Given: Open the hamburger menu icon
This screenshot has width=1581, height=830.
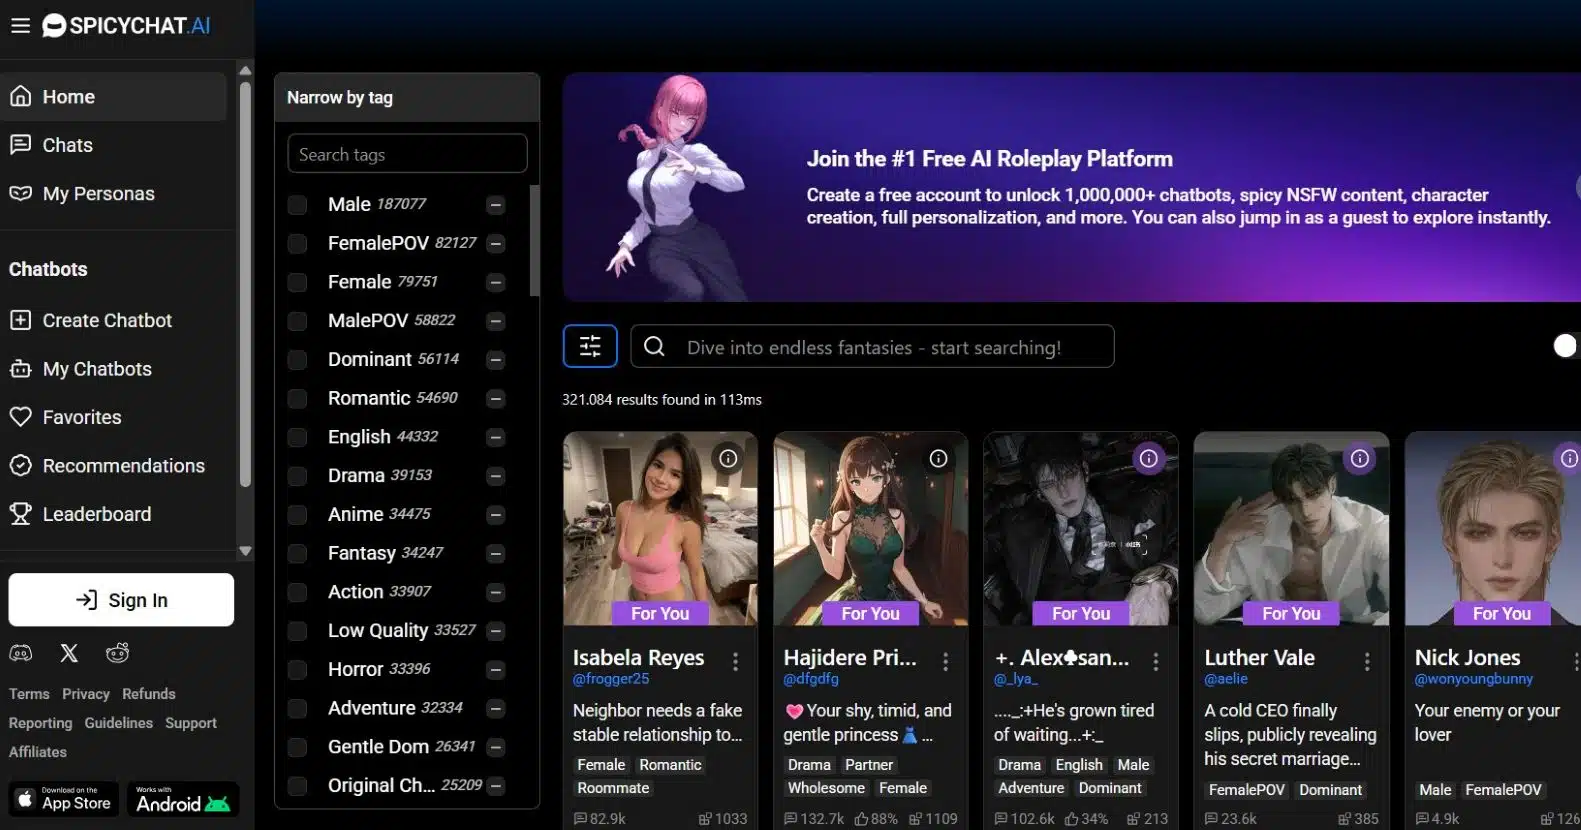Looking at the screenshot, I should [20, 26].
